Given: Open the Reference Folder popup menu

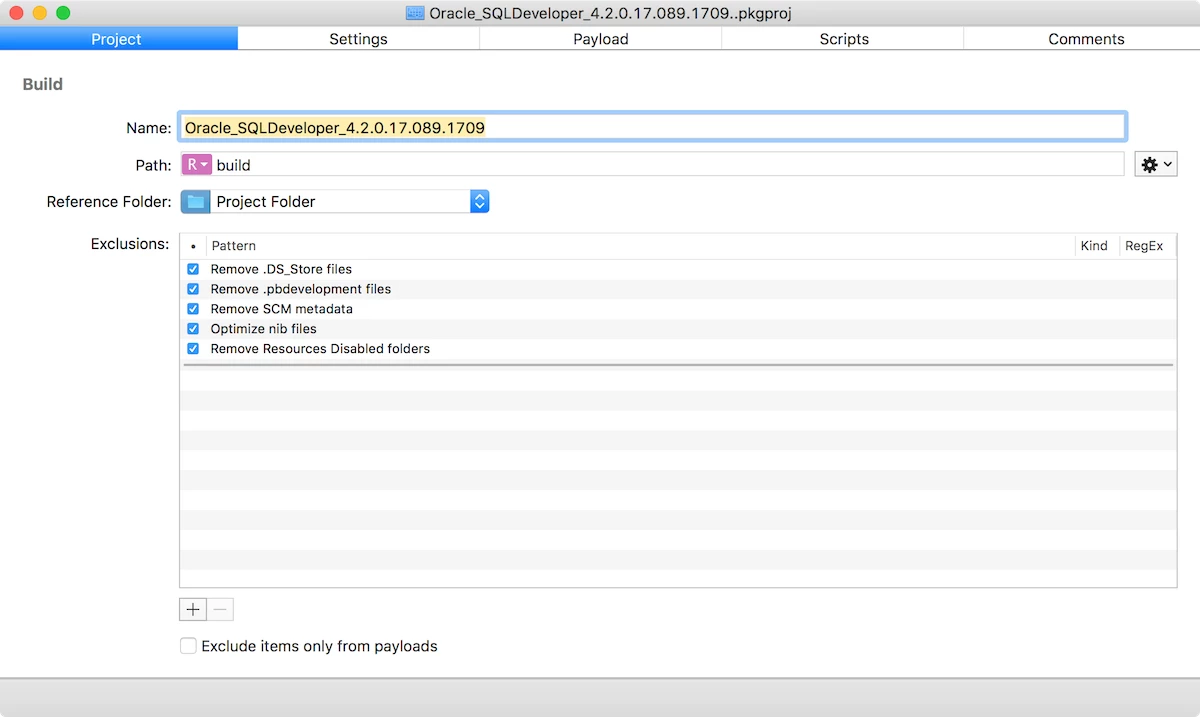Looking at the screenshot, I should (335, 201).
